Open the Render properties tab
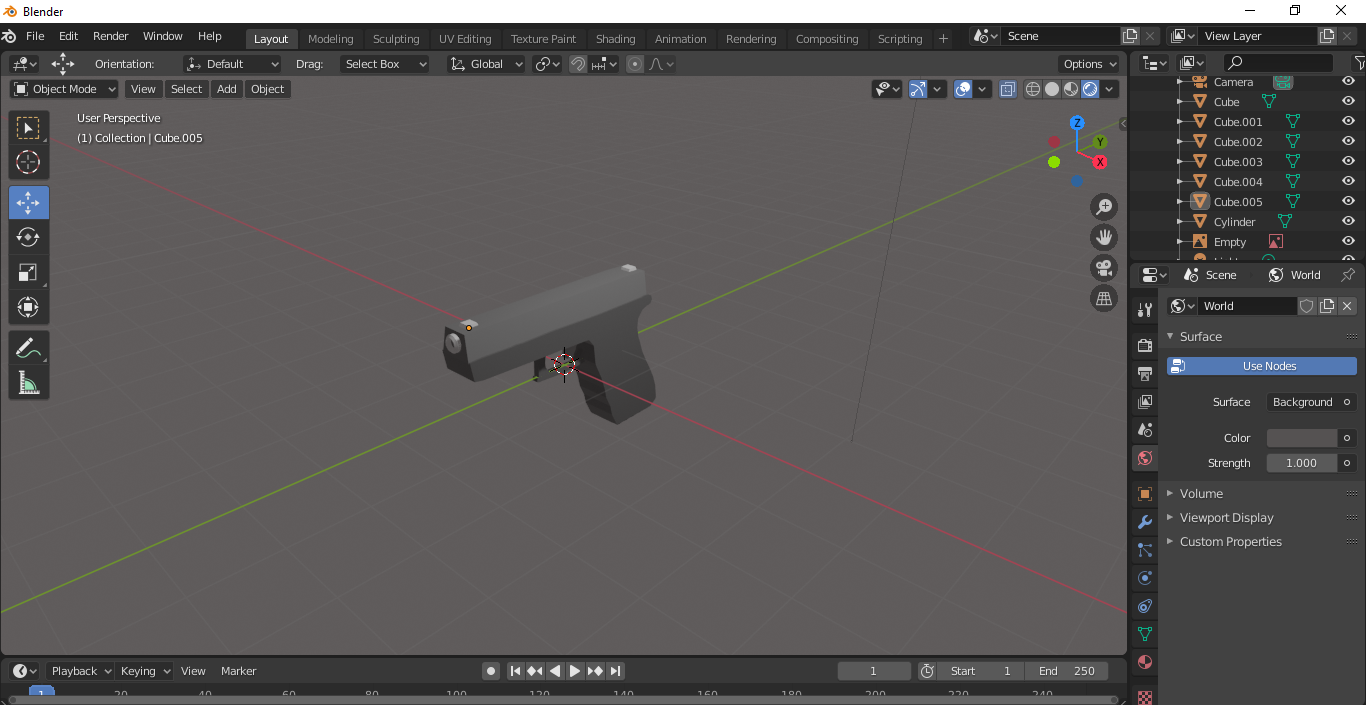 [x=1145, y=346]
